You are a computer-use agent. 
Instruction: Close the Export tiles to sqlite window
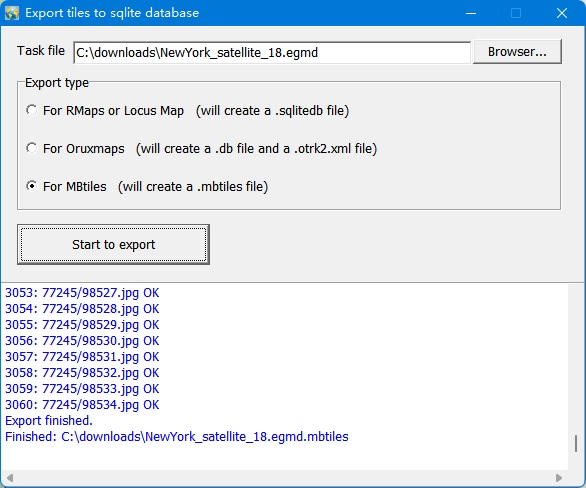click(x=562, y=13)
